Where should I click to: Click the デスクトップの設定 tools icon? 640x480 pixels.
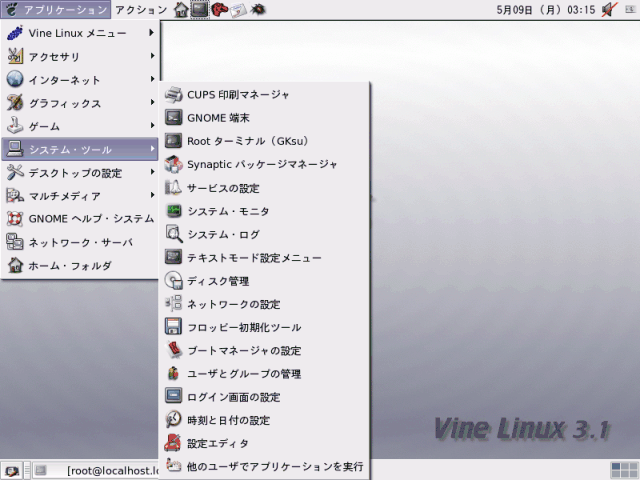pos(15,172)
